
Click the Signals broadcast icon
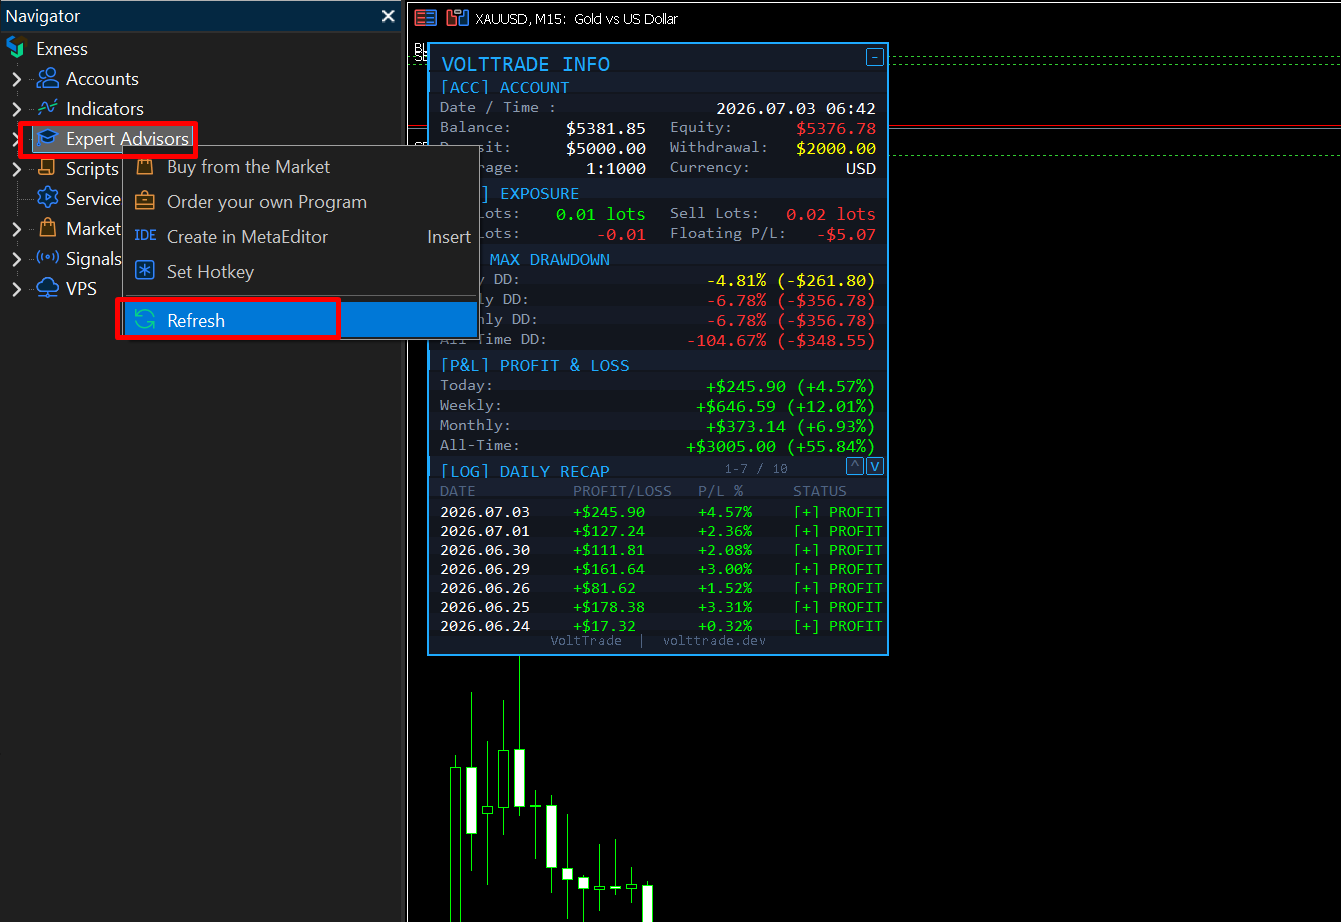click(x=48, y=258)
